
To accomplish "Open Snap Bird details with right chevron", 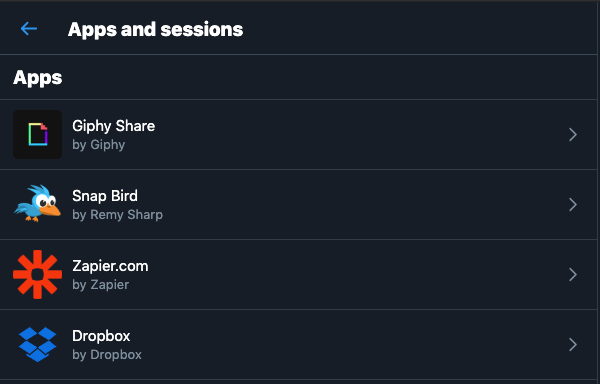I will (x=572, y=205).
